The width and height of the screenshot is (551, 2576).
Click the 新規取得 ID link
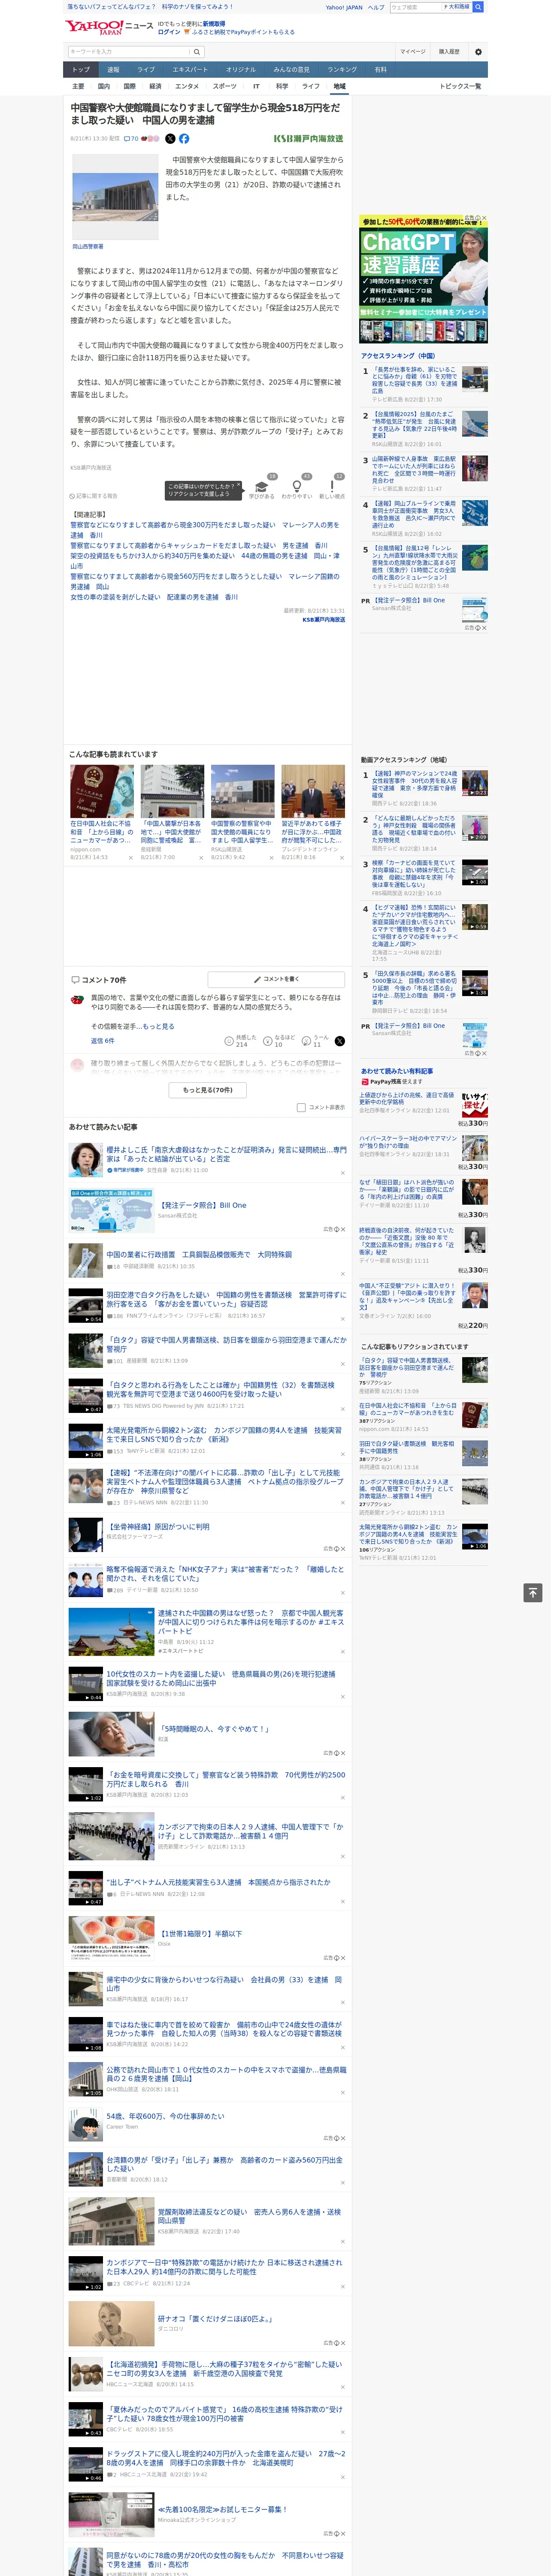[x=214, y=23]
